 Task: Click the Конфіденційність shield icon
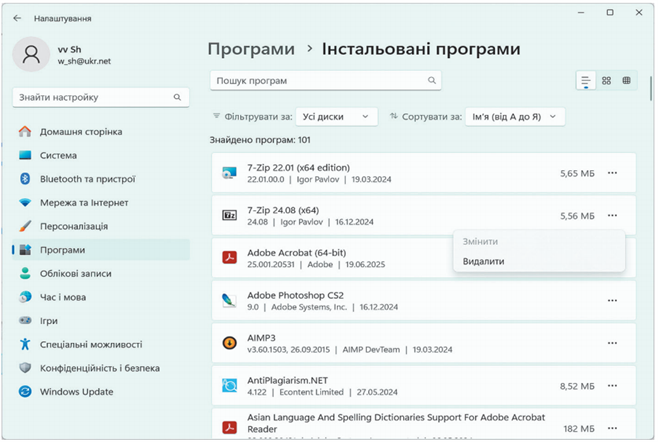[x=25, y=368]
